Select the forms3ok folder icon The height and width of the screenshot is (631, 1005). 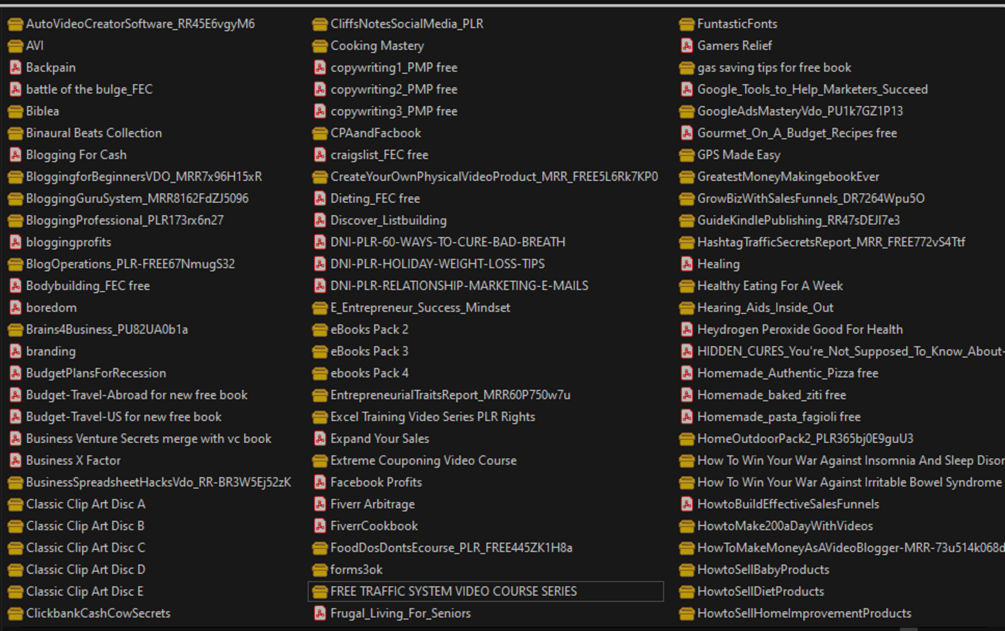coord(320,570)
